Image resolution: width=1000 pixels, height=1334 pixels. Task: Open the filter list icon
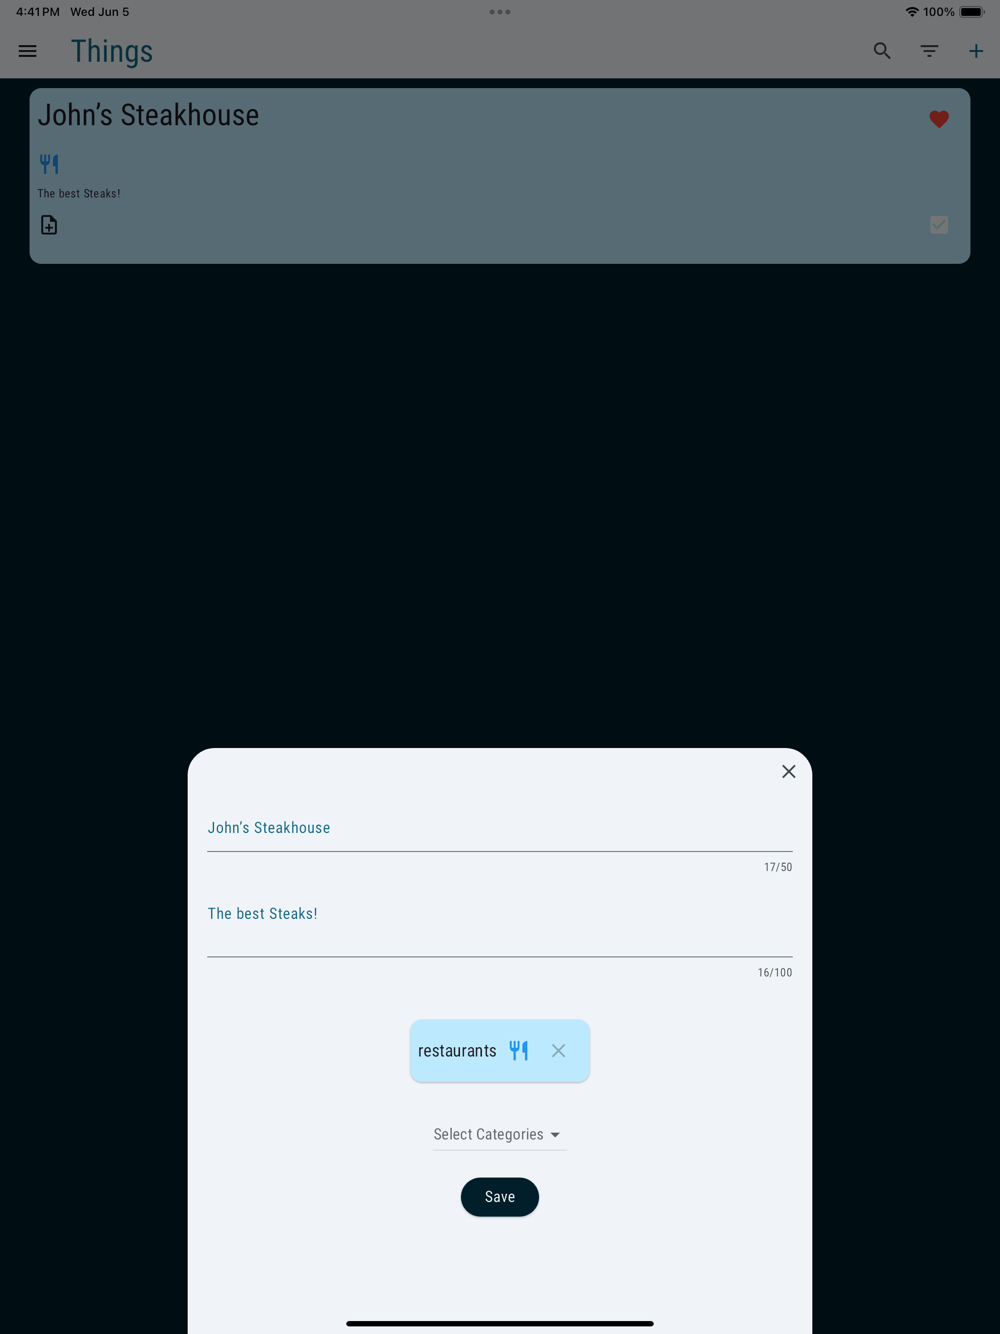[929, 51]
